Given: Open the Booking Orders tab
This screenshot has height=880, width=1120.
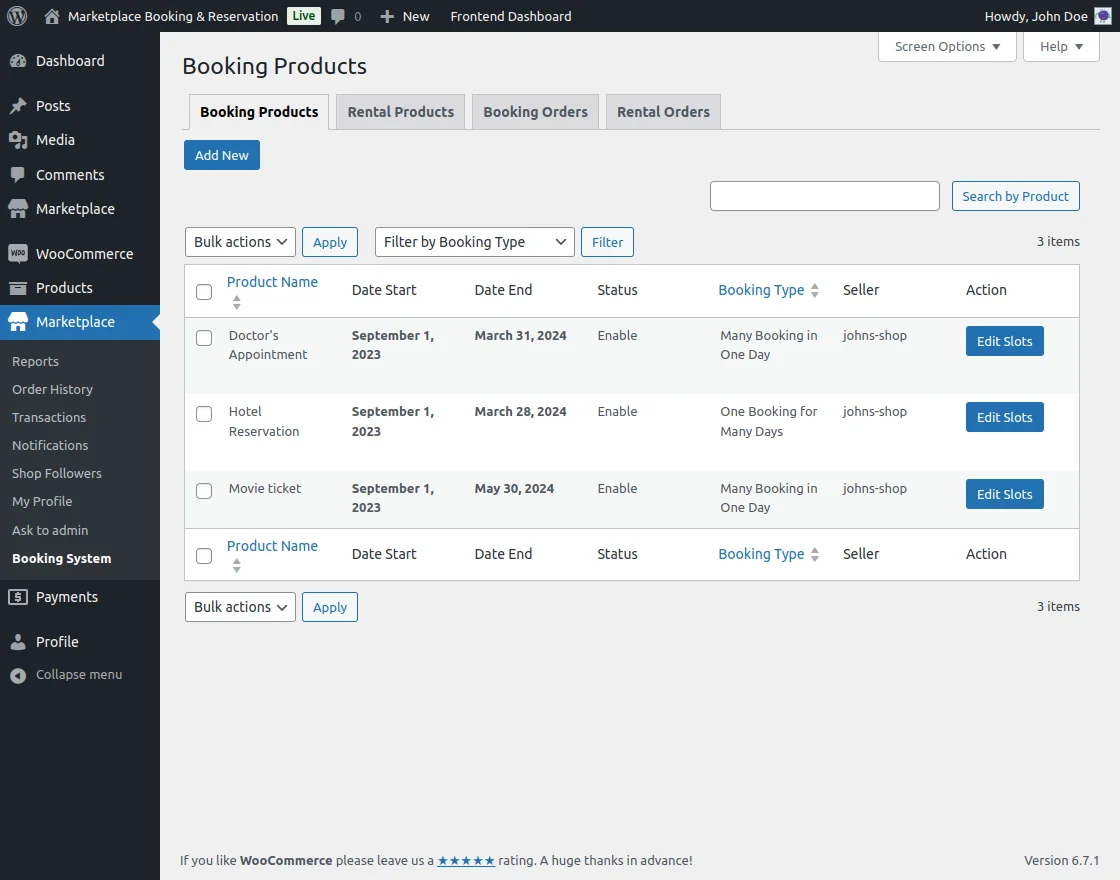Looking at the screenshot, I should [535, 112].
